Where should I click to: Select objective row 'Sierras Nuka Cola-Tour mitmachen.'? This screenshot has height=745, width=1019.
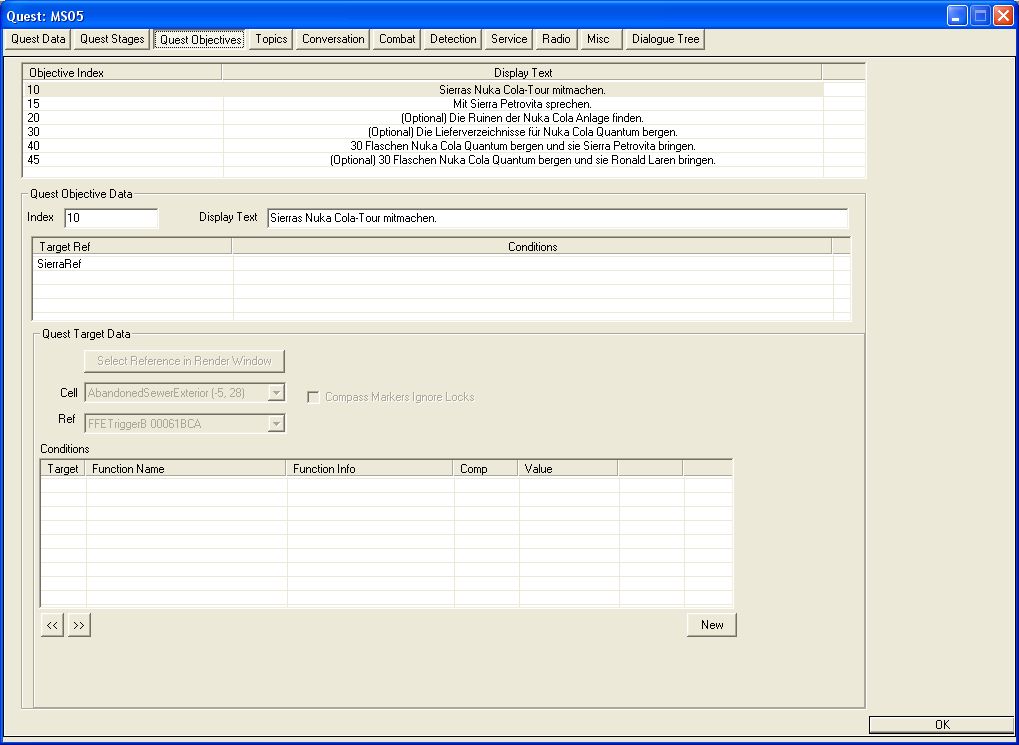click(445, 90)
